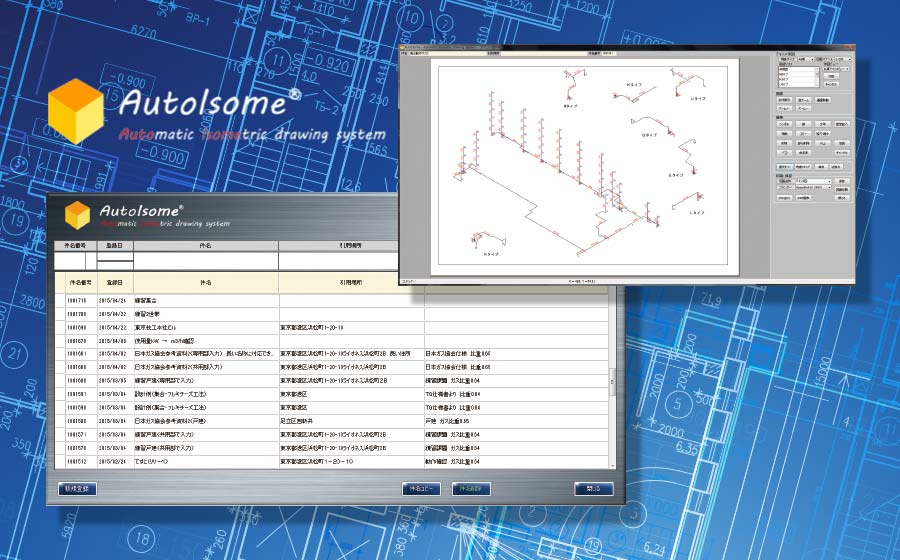Select the 練習2世帯 row
Screen dimensions: 900x560
coord(332,314)
